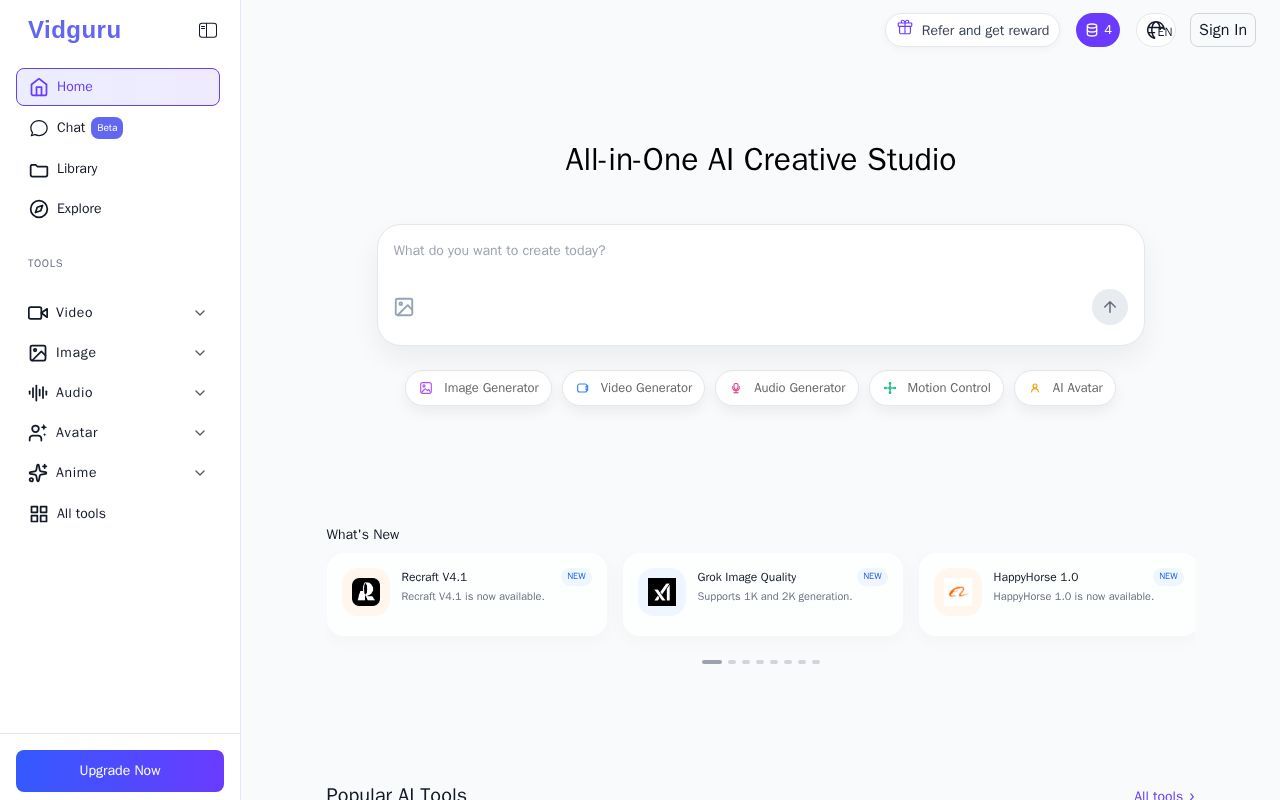The height and width of the screenshot is (800, 1280).
Task: Click the HappyHorse logo icon
Action: click(x=958, y=592)
